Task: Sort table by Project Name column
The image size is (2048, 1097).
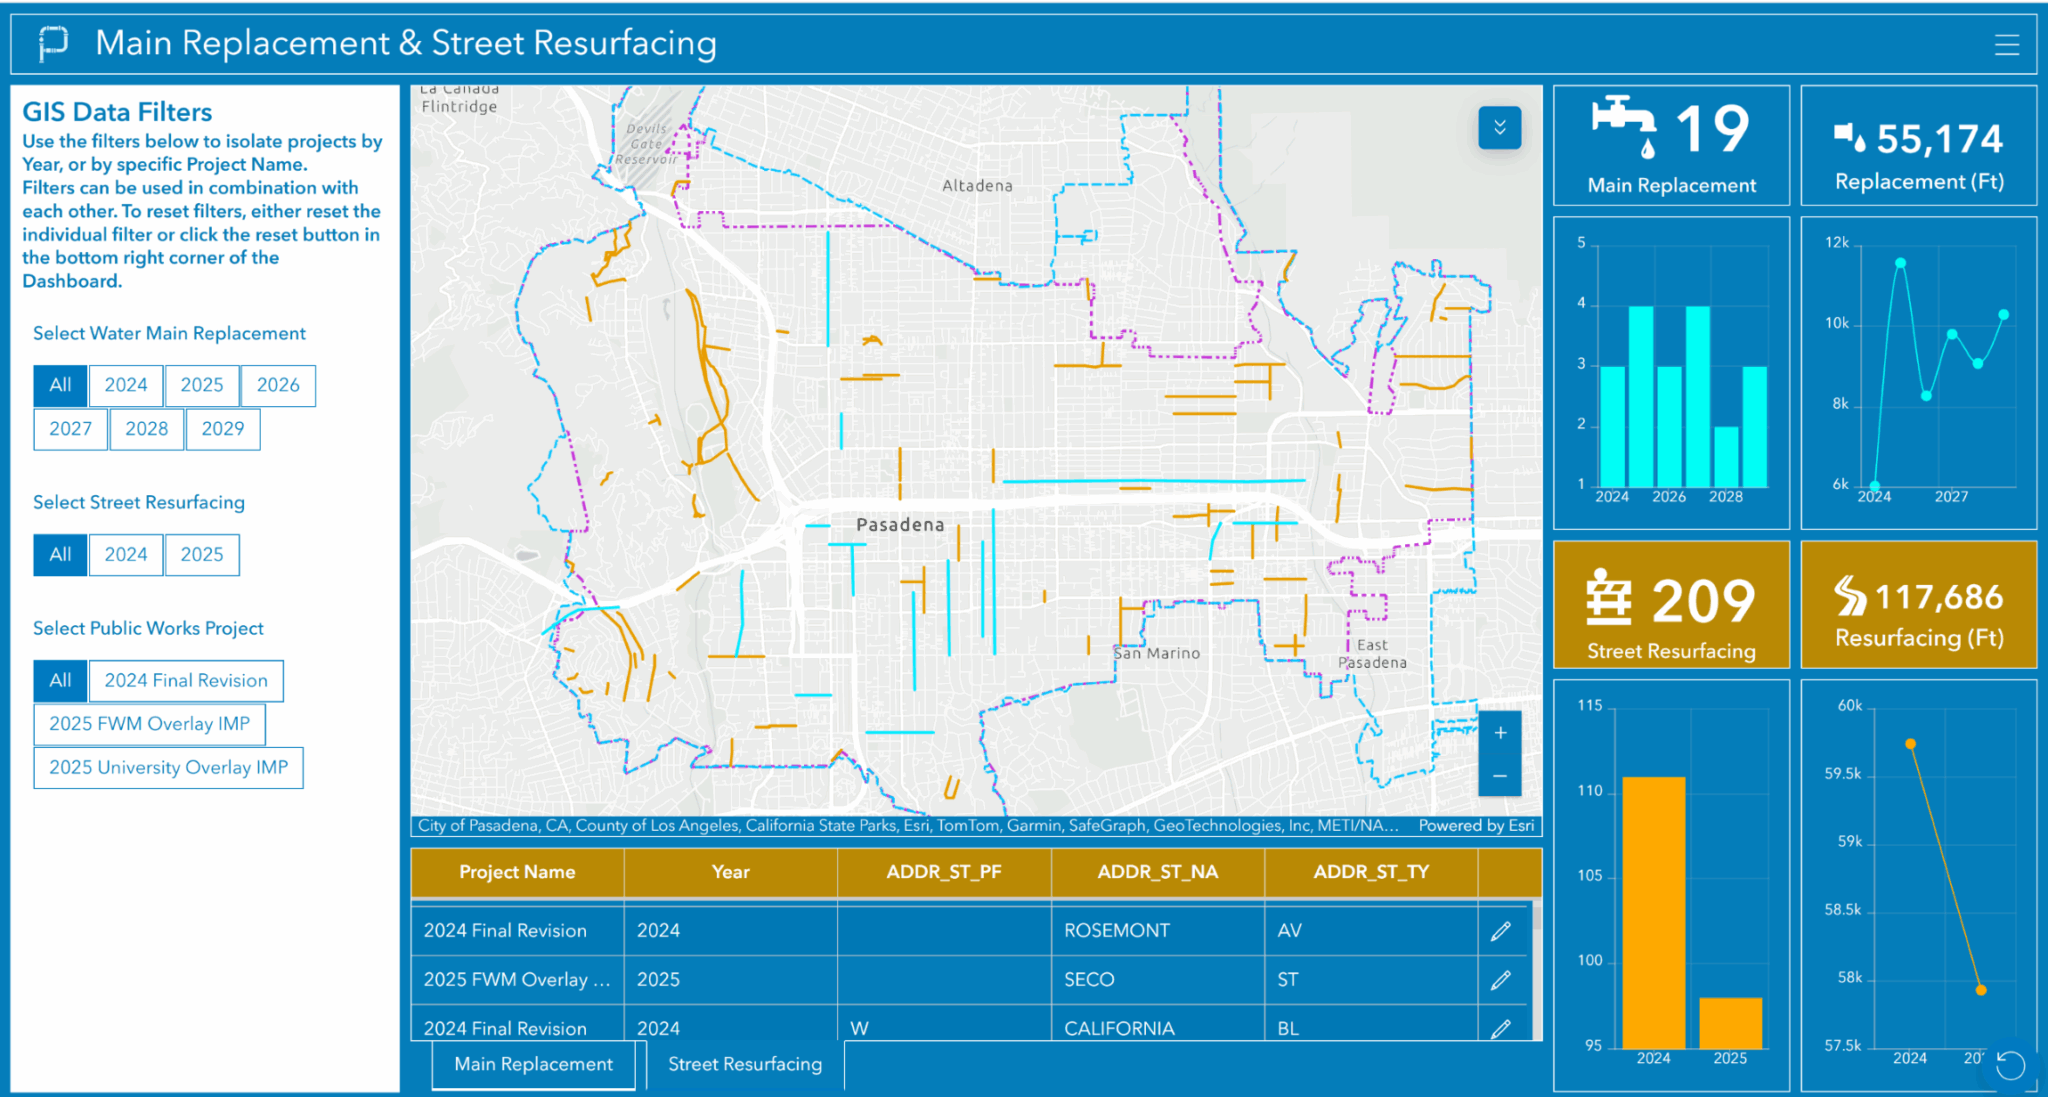Action: [x=517, y=872]
